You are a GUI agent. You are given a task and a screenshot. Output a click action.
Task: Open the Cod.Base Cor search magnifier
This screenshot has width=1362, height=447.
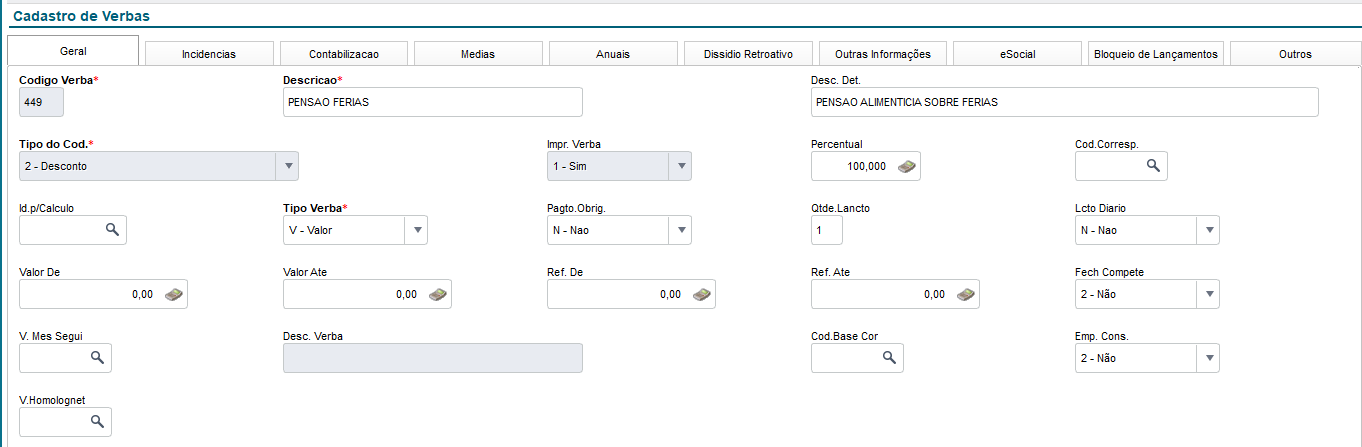(889, 357)
